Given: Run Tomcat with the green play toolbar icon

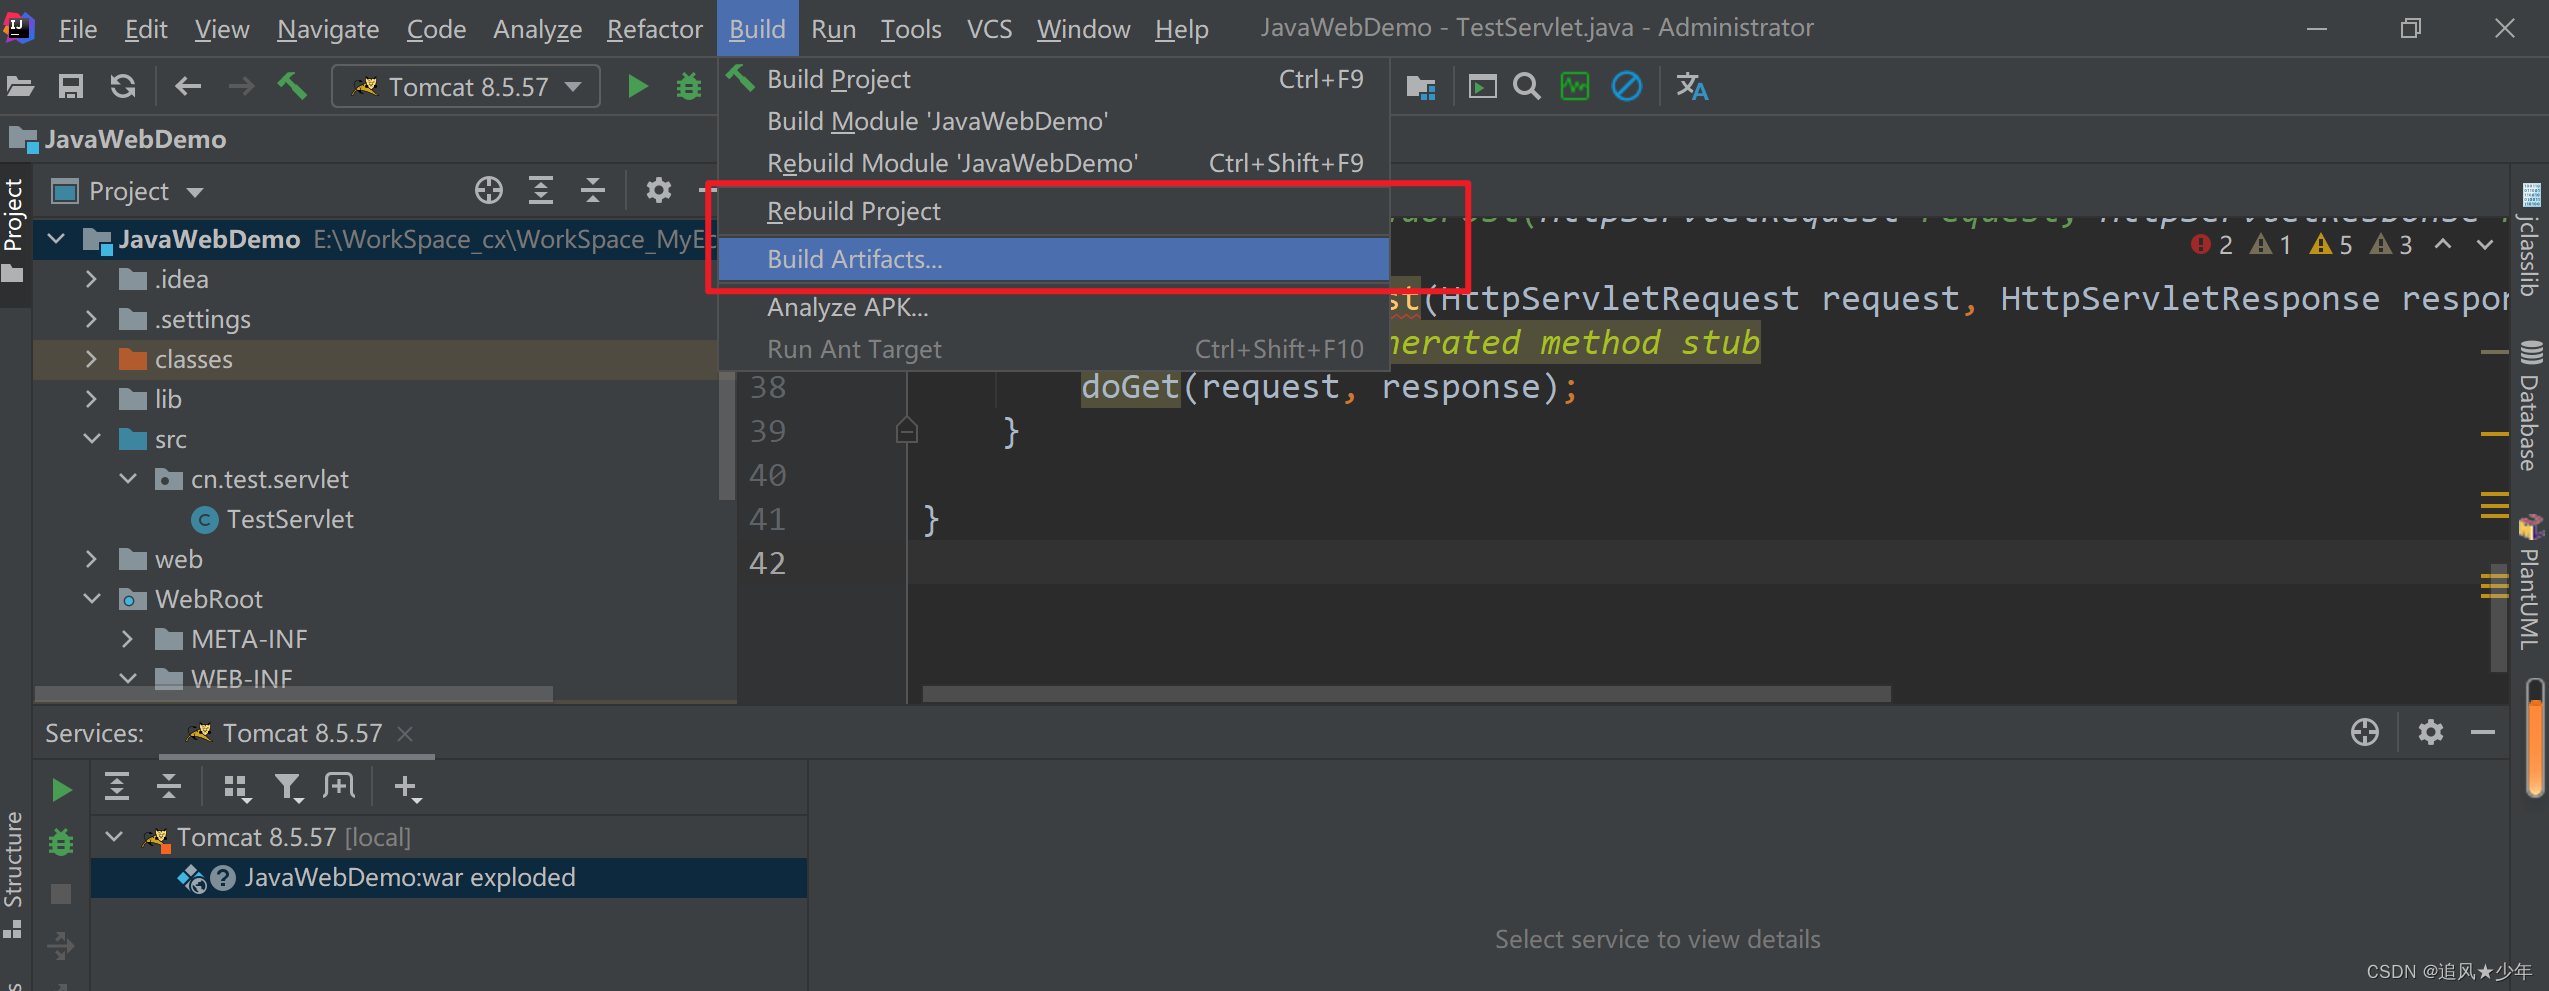Looking at the screenshot, I should [x=637, y=87].
